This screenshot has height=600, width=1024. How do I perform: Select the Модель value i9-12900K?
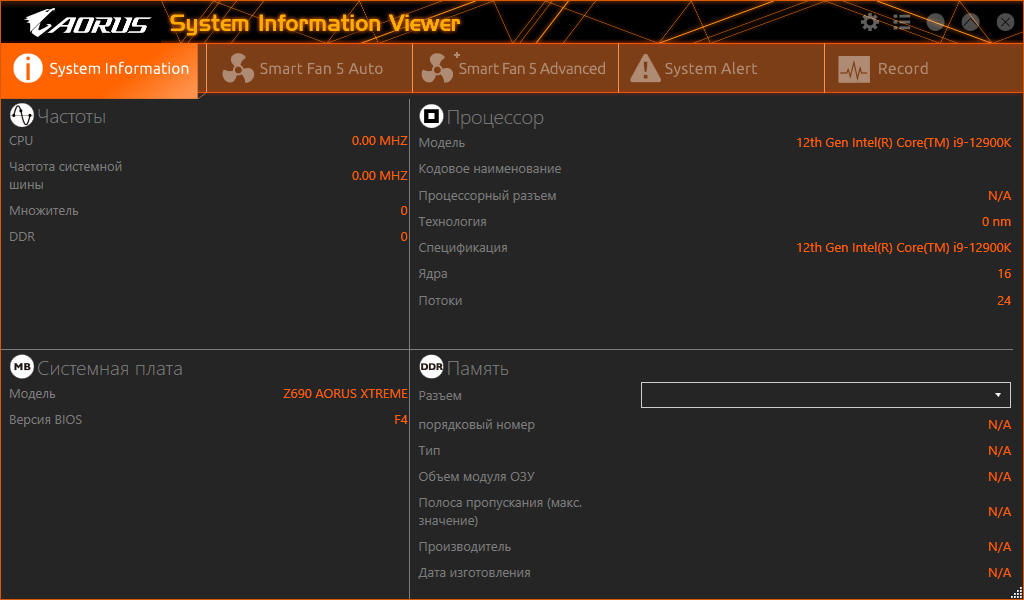tap(903, 142)
